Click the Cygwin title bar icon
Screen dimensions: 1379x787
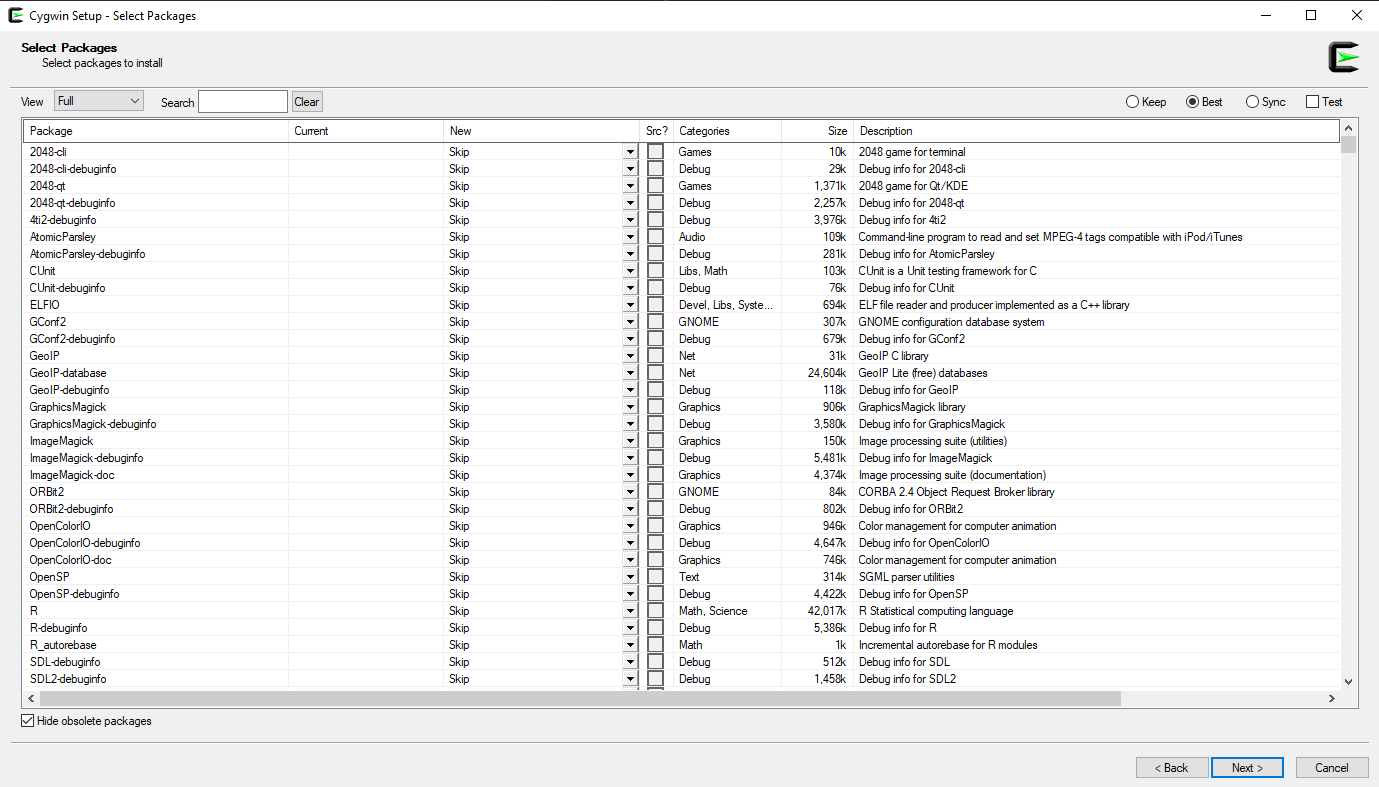coord(16,15)
